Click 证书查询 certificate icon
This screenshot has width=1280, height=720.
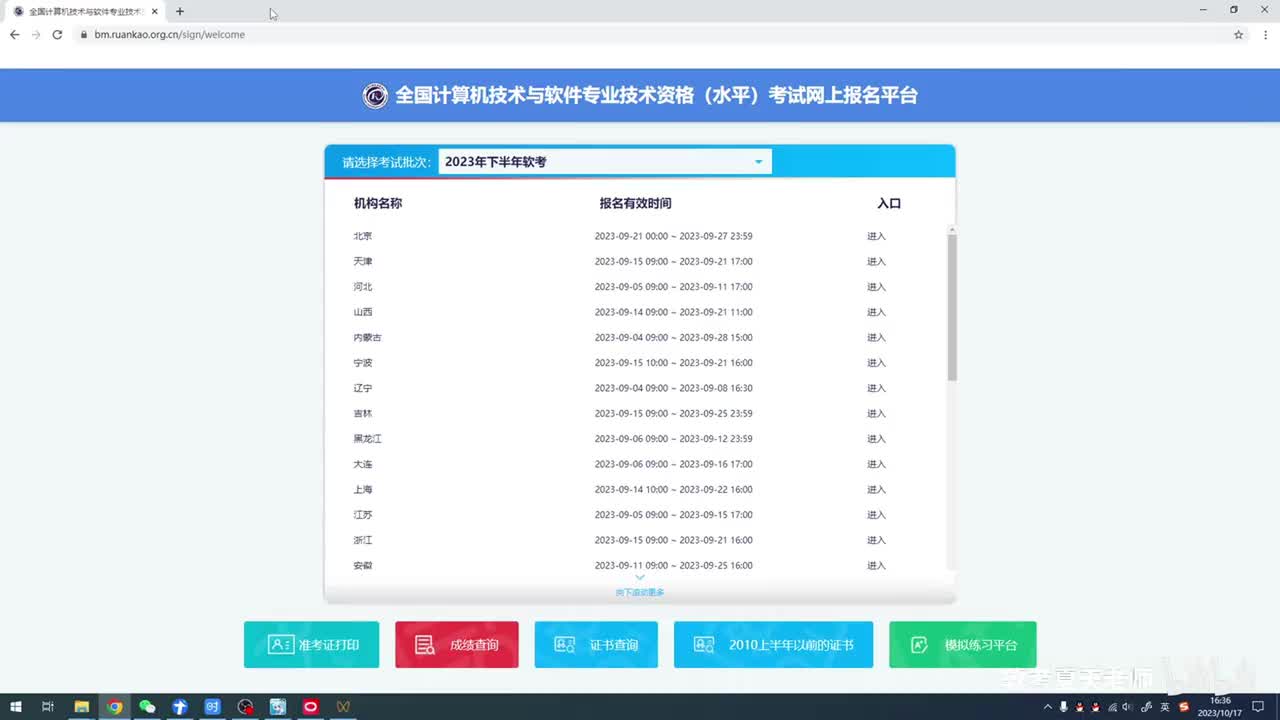pos(565,645)
